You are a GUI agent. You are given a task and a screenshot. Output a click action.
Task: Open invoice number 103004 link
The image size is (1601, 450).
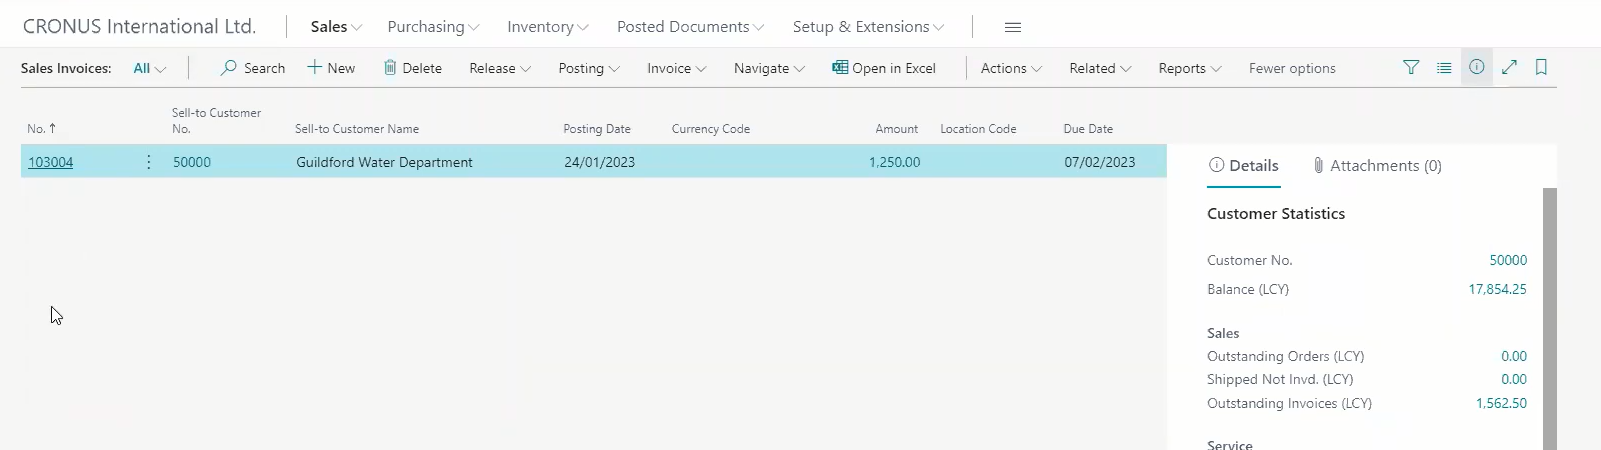50,162
